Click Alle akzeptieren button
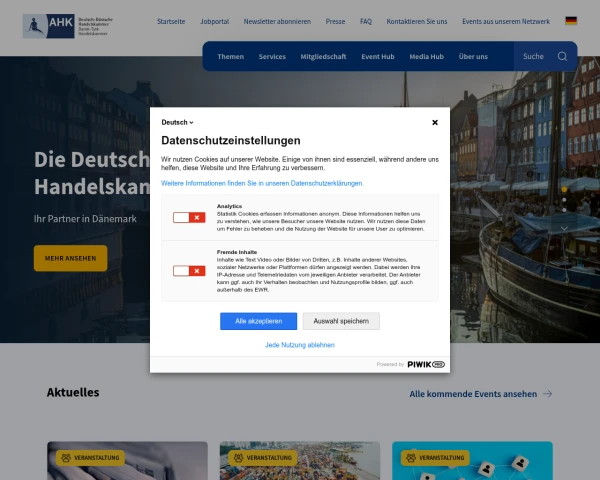The image size is (600, 480). click(258, 321)
